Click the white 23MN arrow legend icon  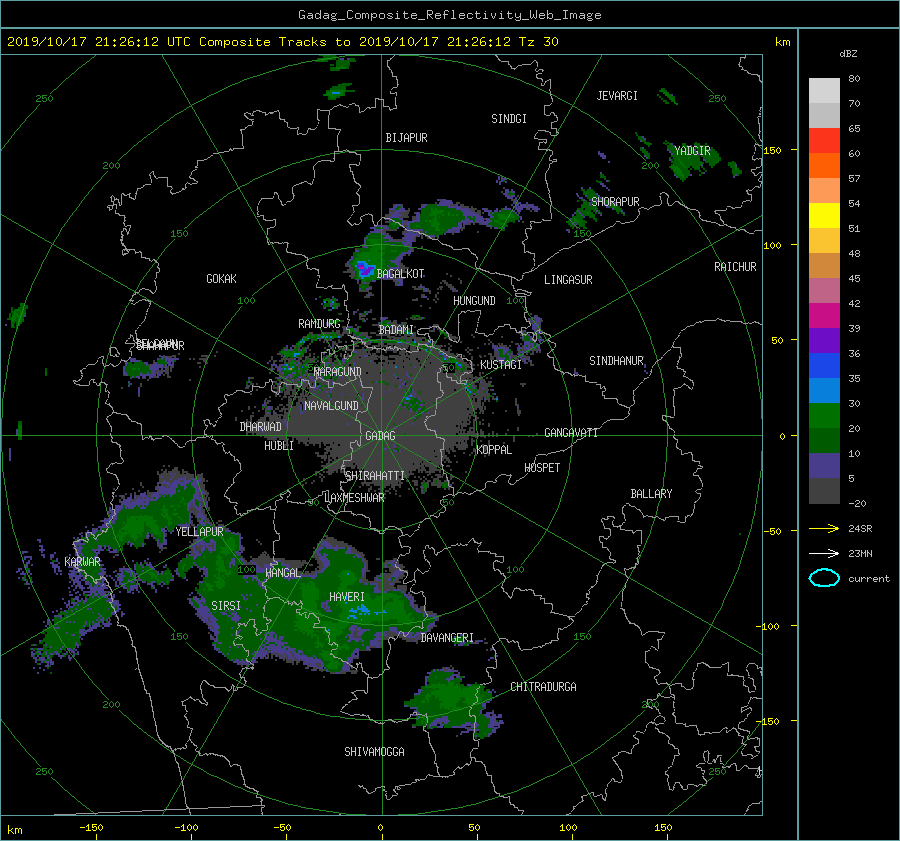coord(824,553)
